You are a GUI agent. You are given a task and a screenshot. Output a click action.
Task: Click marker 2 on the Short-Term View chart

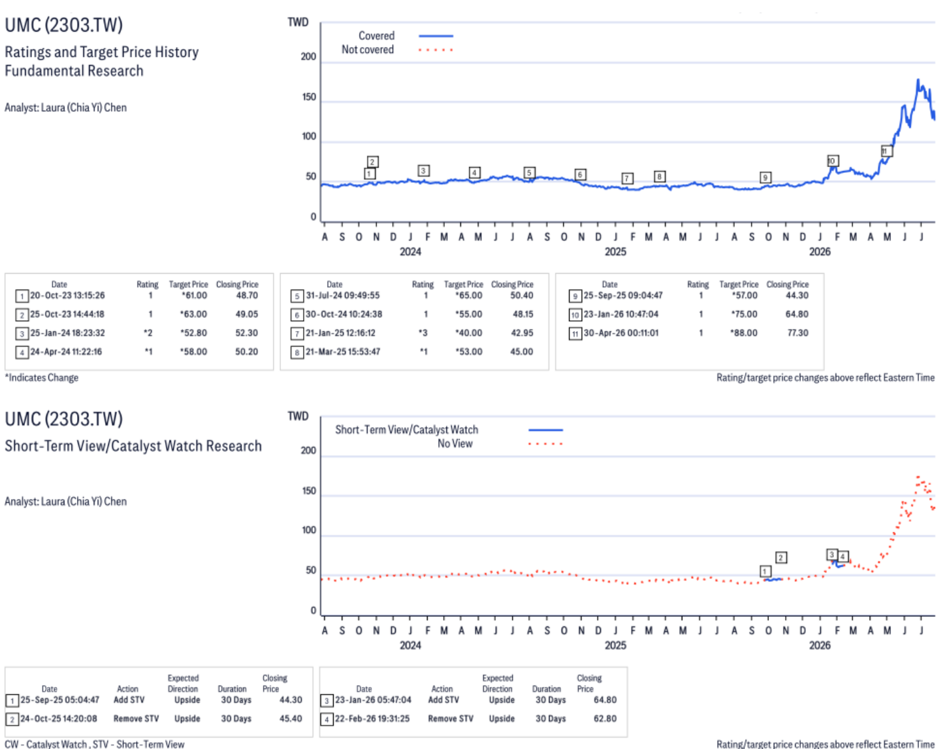point(781,558)
